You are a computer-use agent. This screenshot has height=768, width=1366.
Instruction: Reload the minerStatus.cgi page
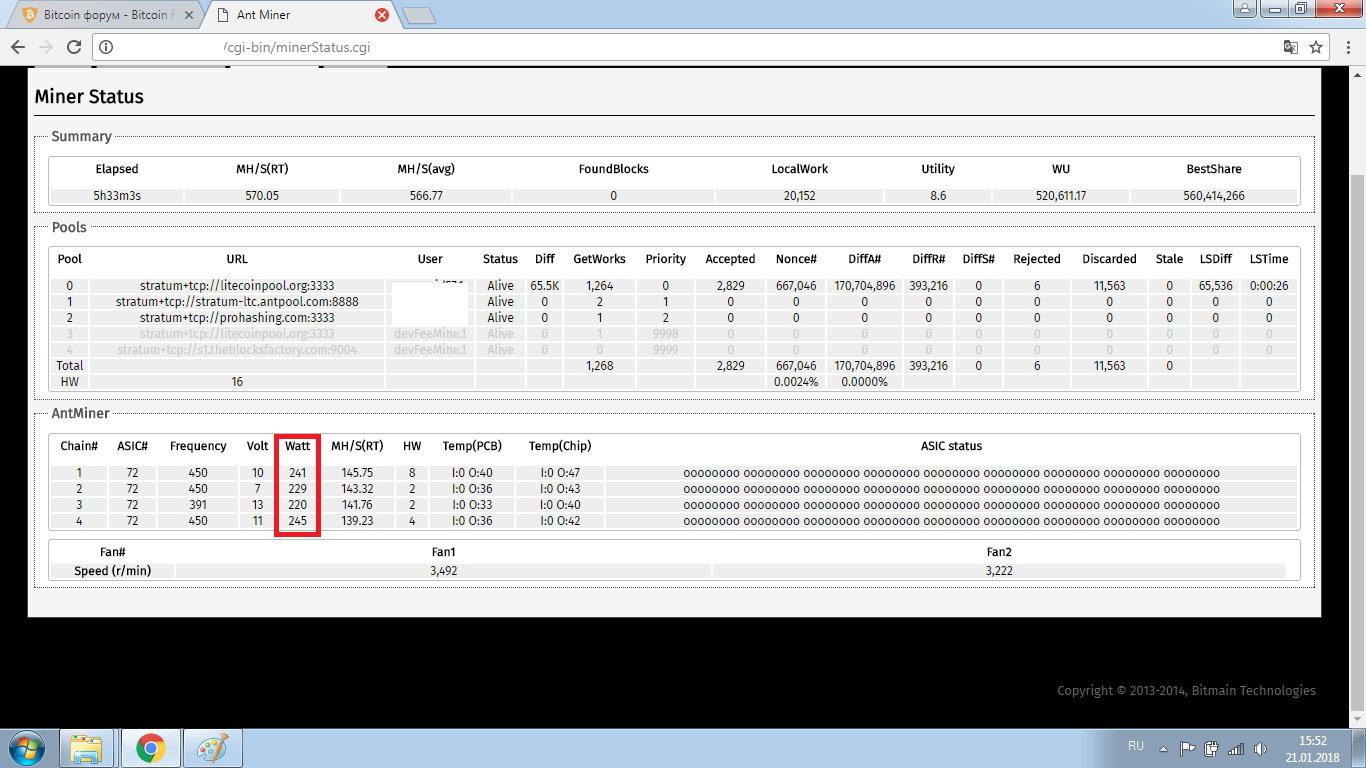click(x=73, y=47)
